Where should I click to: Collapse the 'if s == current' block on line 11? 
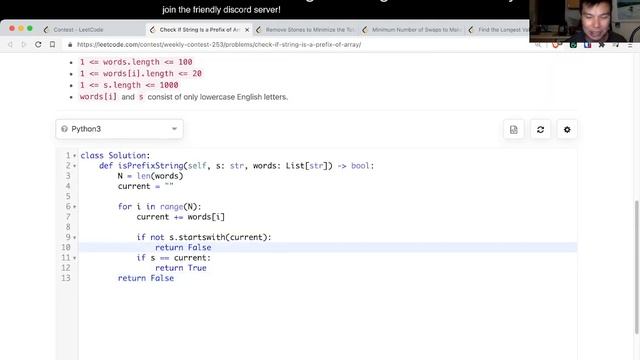pyautogui.click(x=75, y=258)
